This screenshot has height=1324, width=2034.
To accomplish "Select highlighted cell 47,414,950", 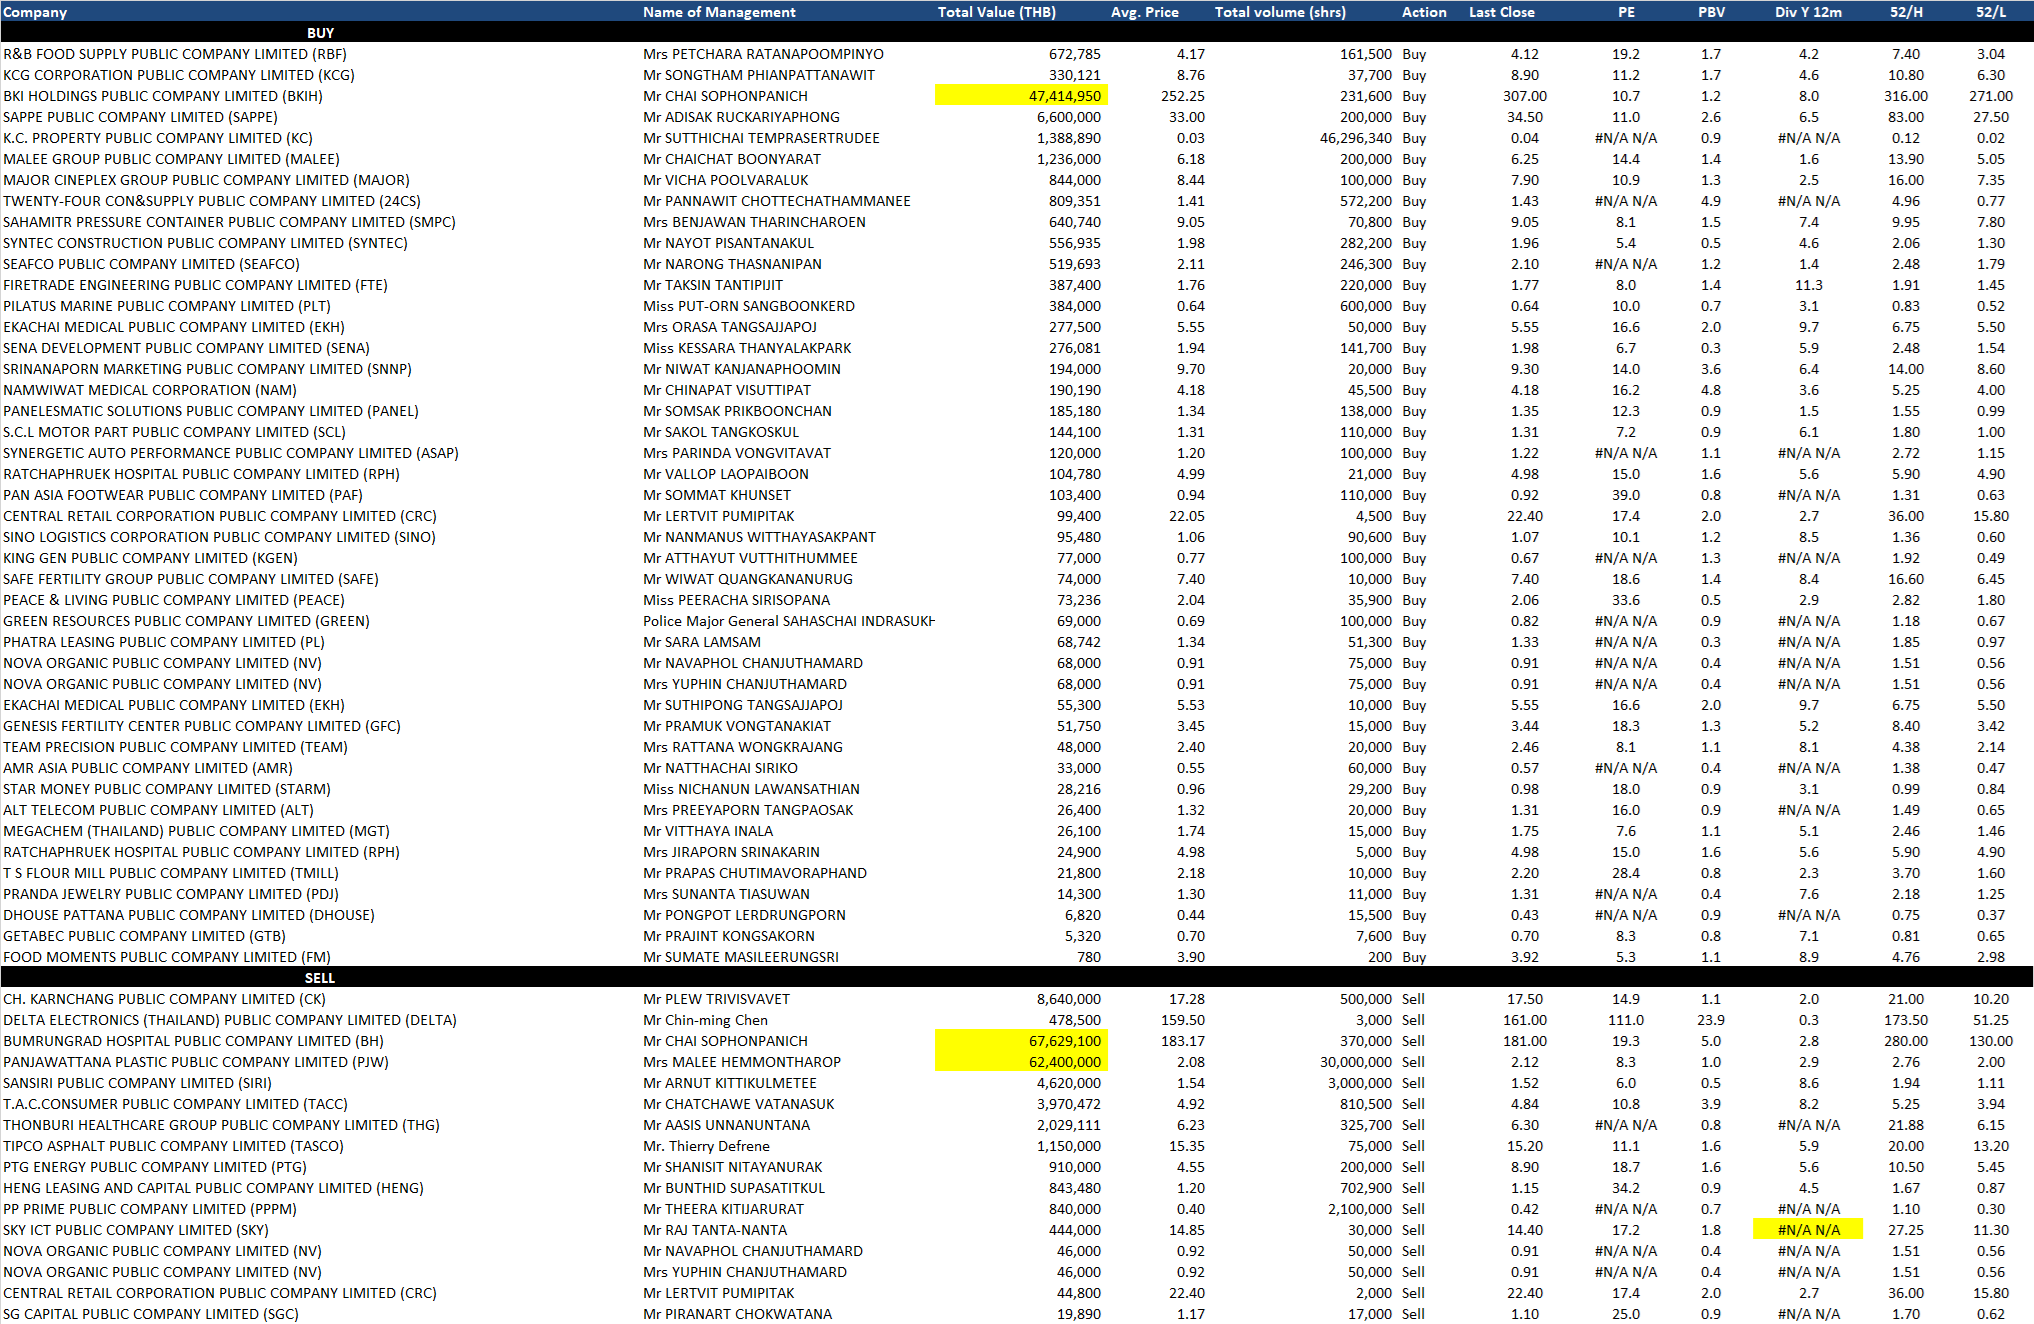I will (x=1021, y=96).
